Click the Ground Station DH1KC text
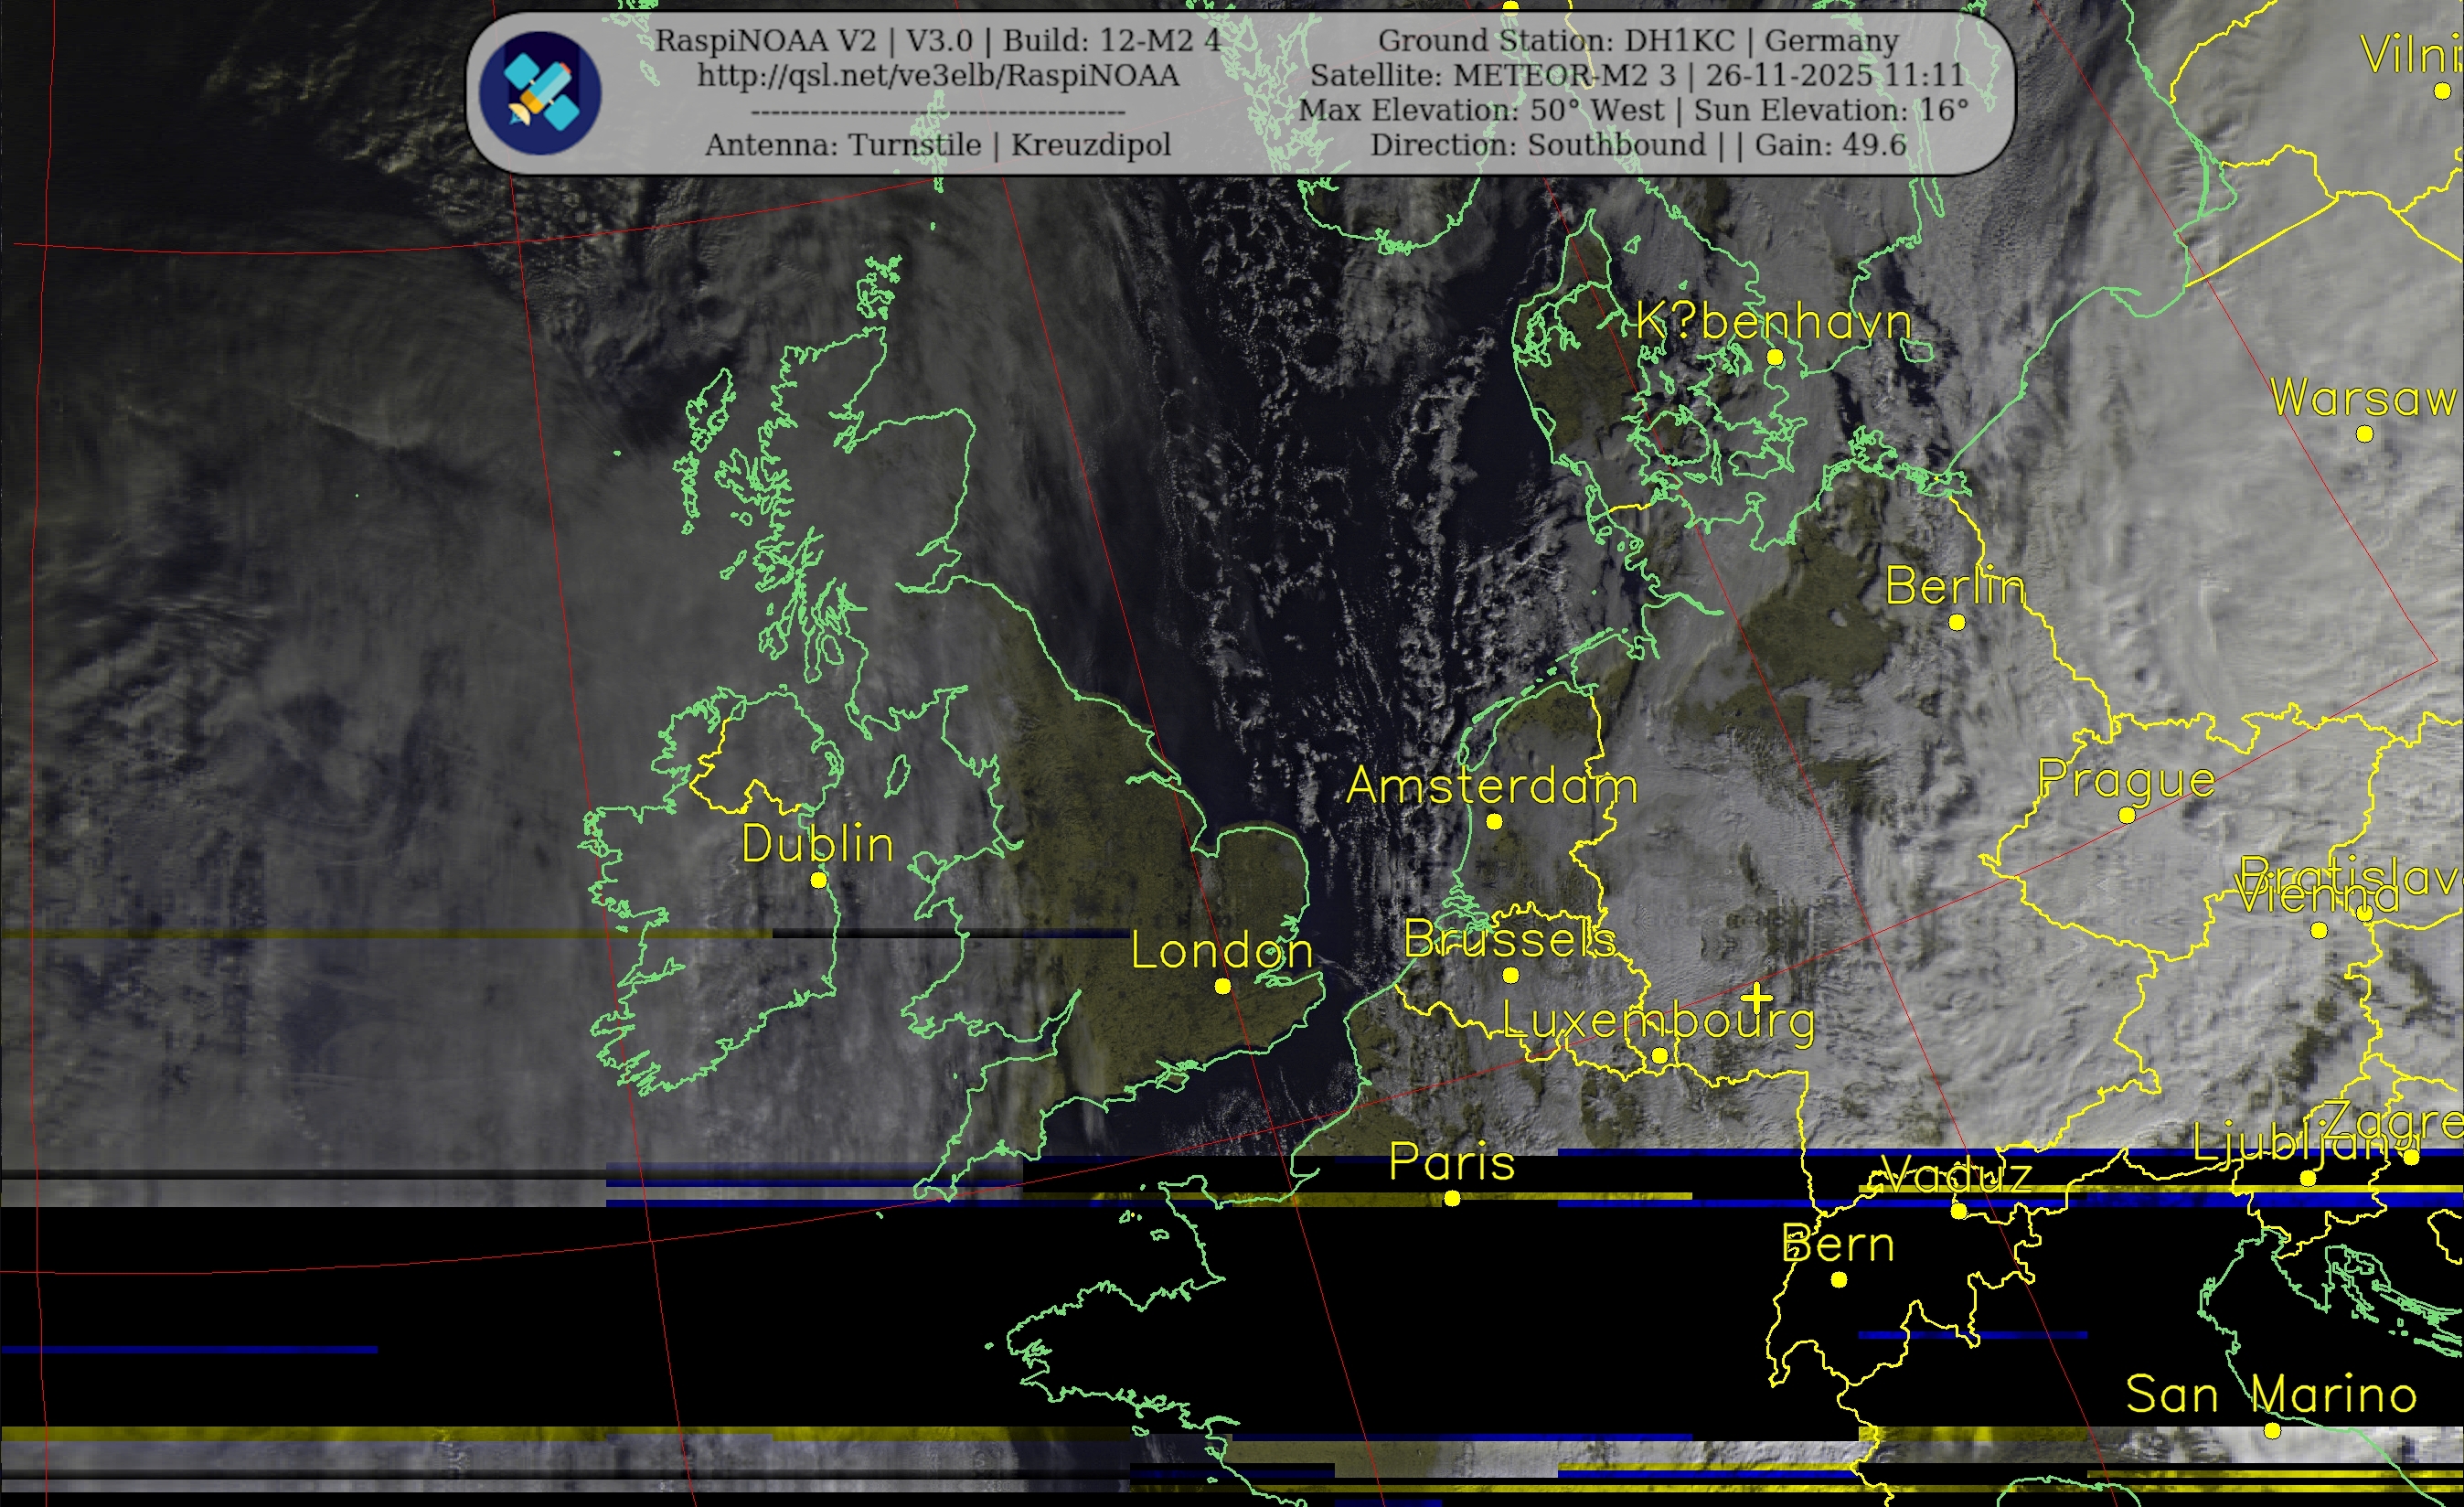Viewport: 2464px width, 1507px height. click(1637, 41)
